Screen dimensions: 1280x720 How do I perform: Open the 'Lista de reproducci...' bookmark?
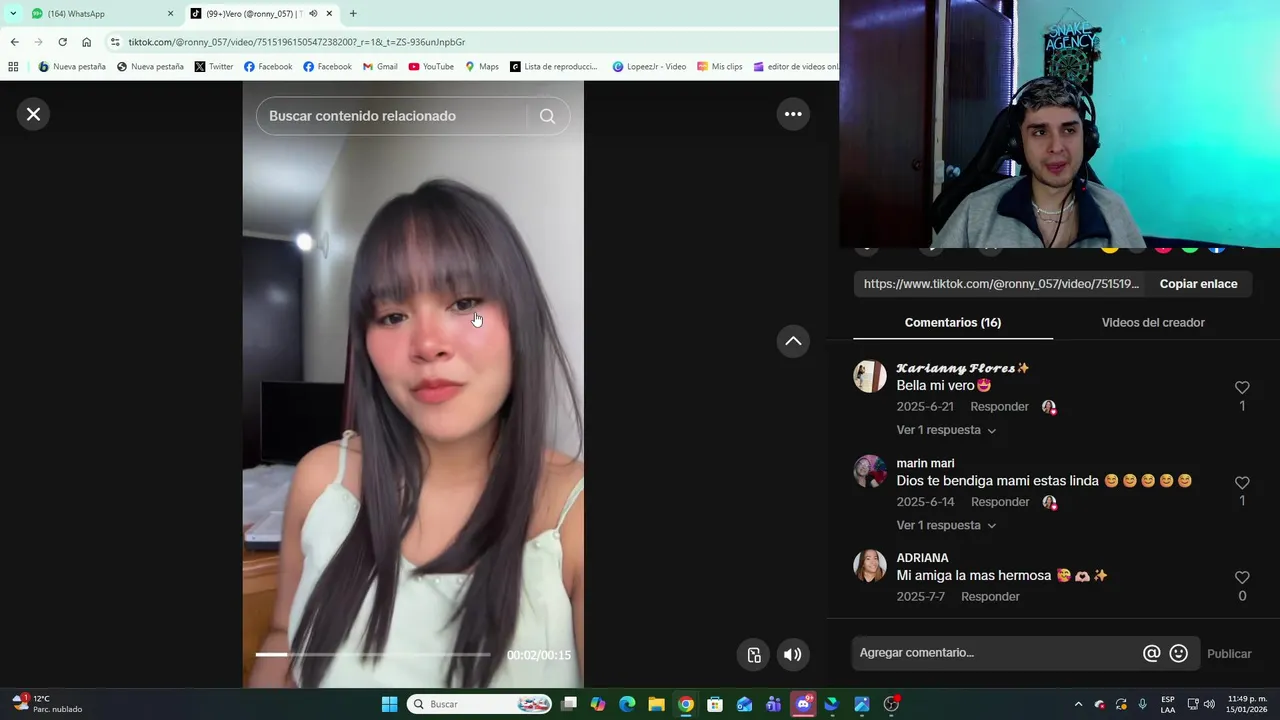pyautogui.click(x=553, y=67)
